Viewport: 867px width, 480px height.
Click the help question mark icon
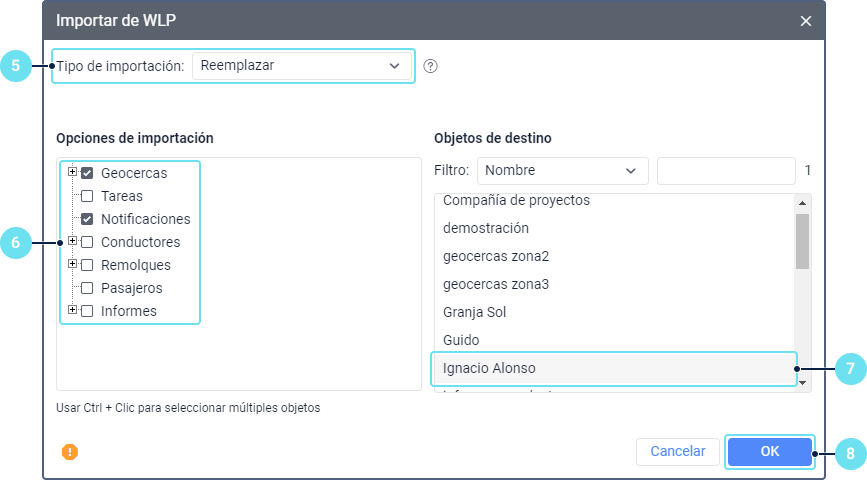tap(431, 67)
